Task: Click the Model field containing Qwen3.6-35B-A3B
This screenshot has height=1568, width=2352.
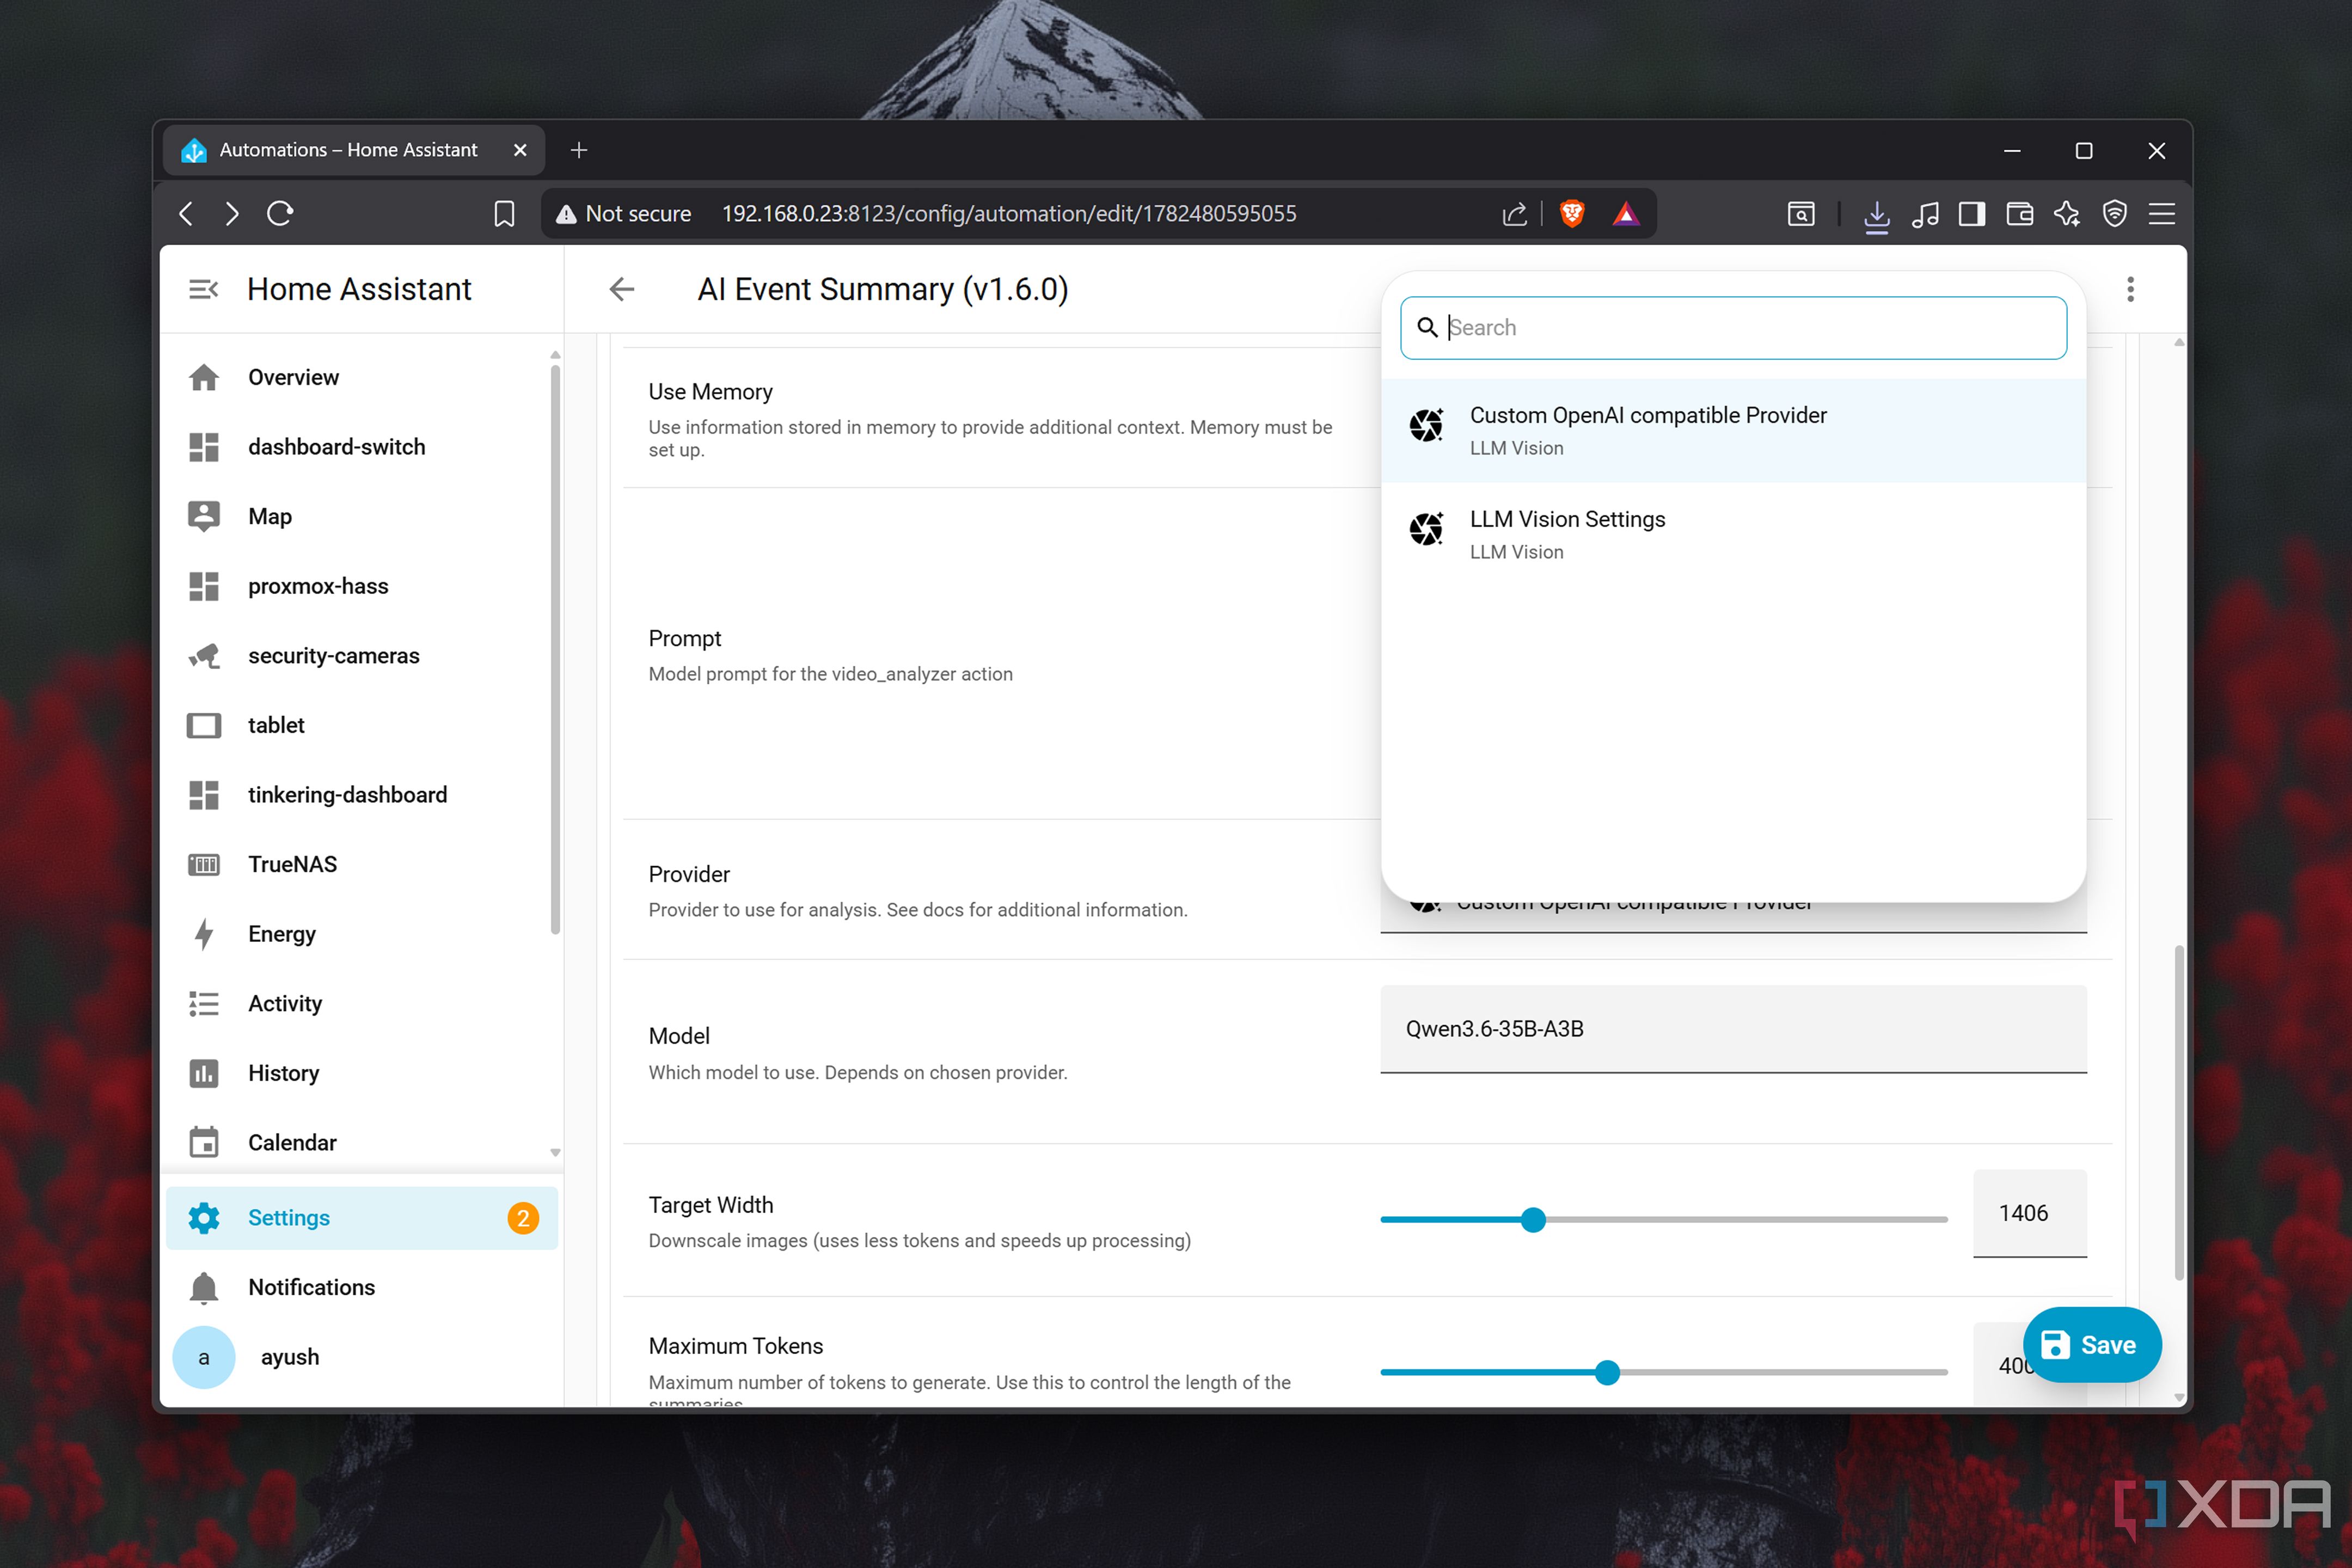Action: (1733, 1029)
